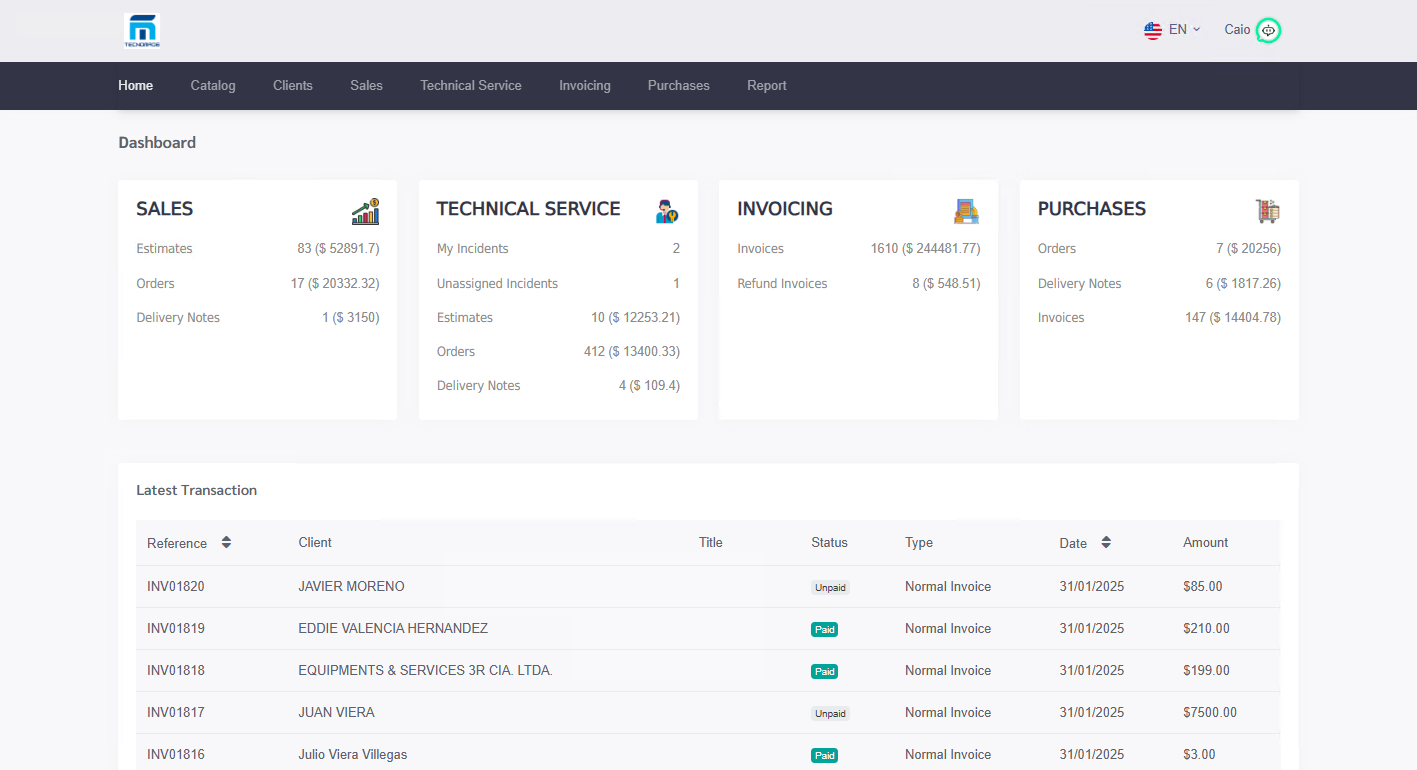The image size is (1417, 770).
Task: Click the Unpaid badge for INV01820
Action: click(x=830, y=588)
